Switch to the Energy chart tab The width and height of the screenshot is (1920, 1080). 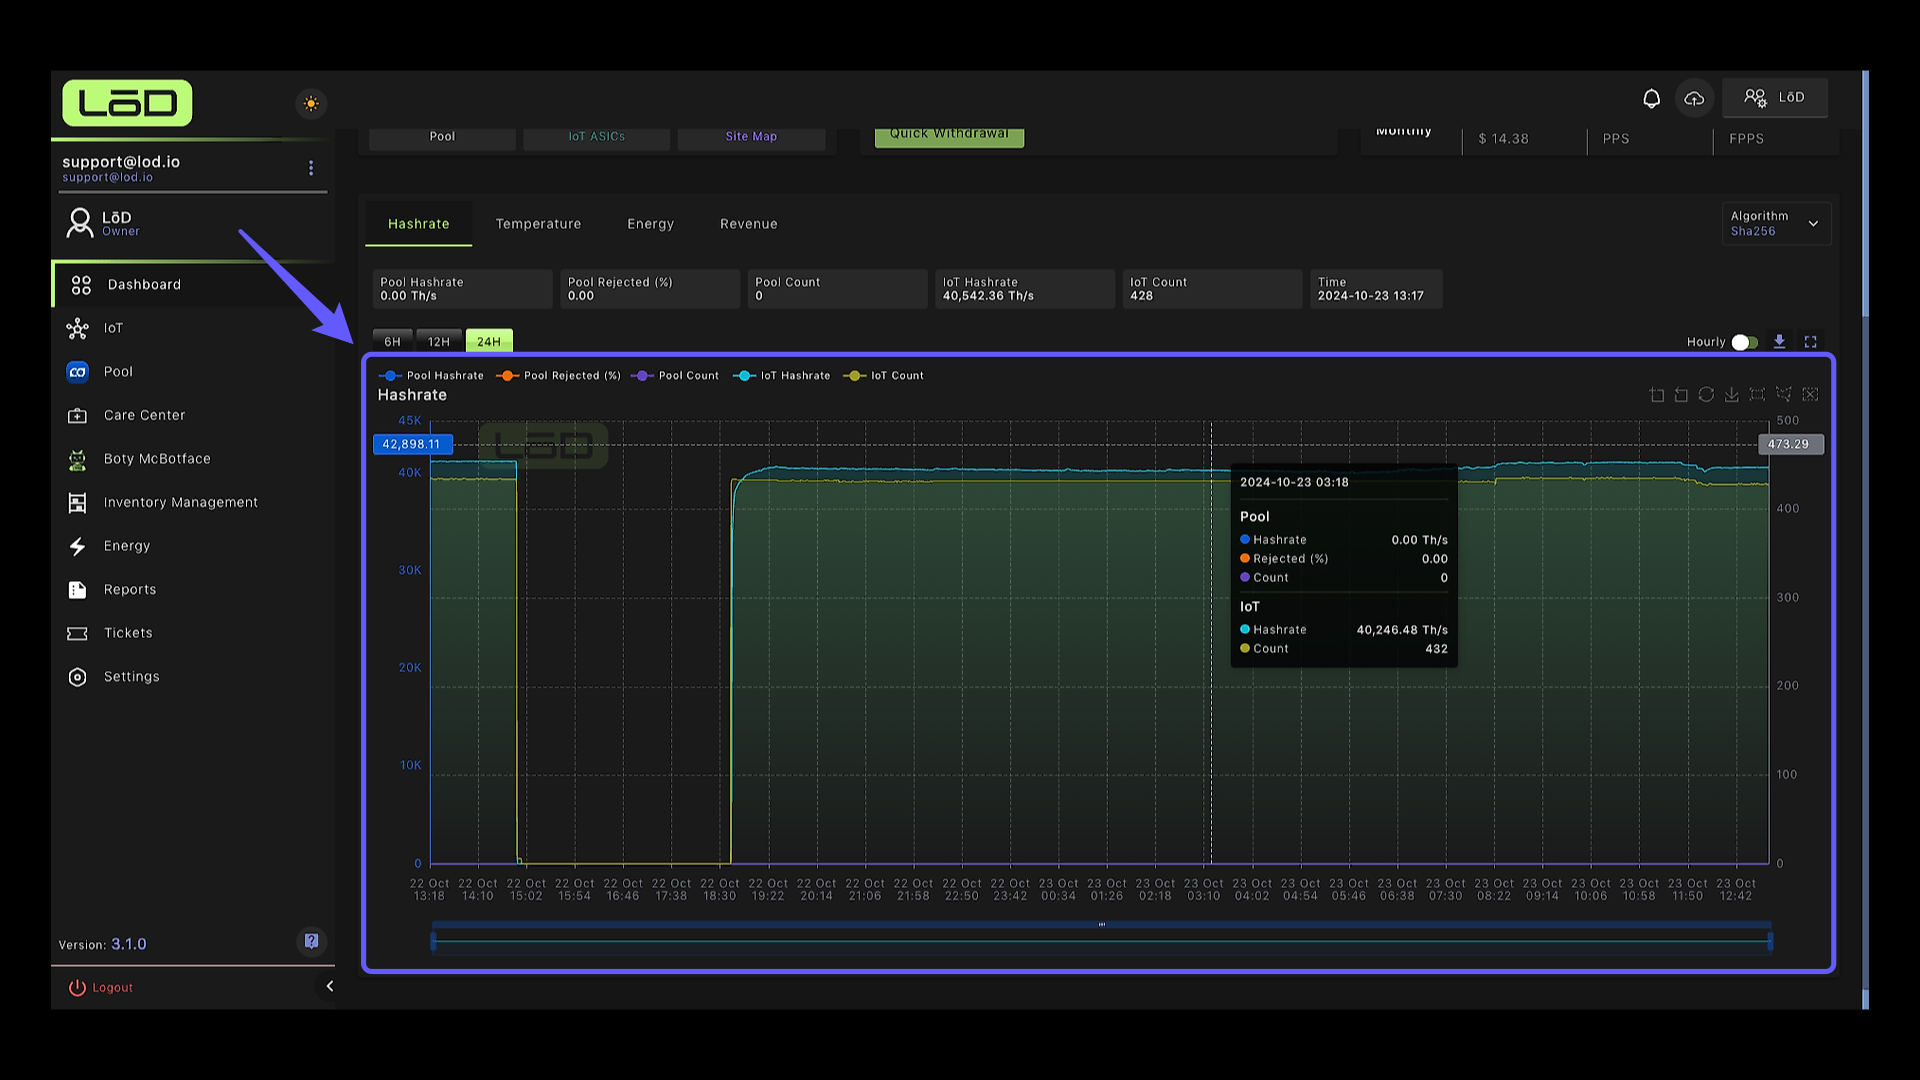tap(650, 224)
